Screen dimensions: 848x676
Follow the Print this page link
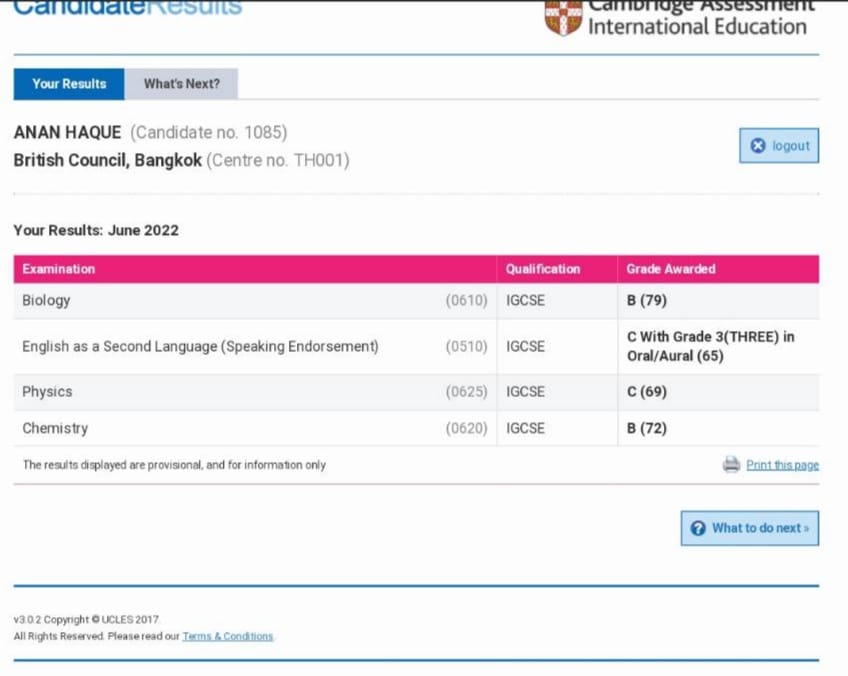pyautogui.click(x=782, y=465)
